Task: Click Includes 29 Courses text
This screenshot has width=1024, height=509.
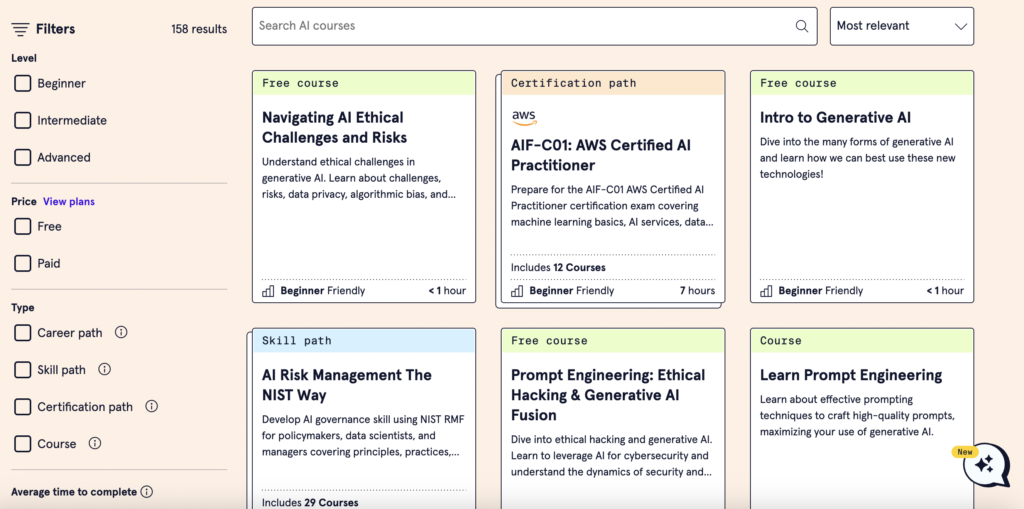Action: [310, 502]
